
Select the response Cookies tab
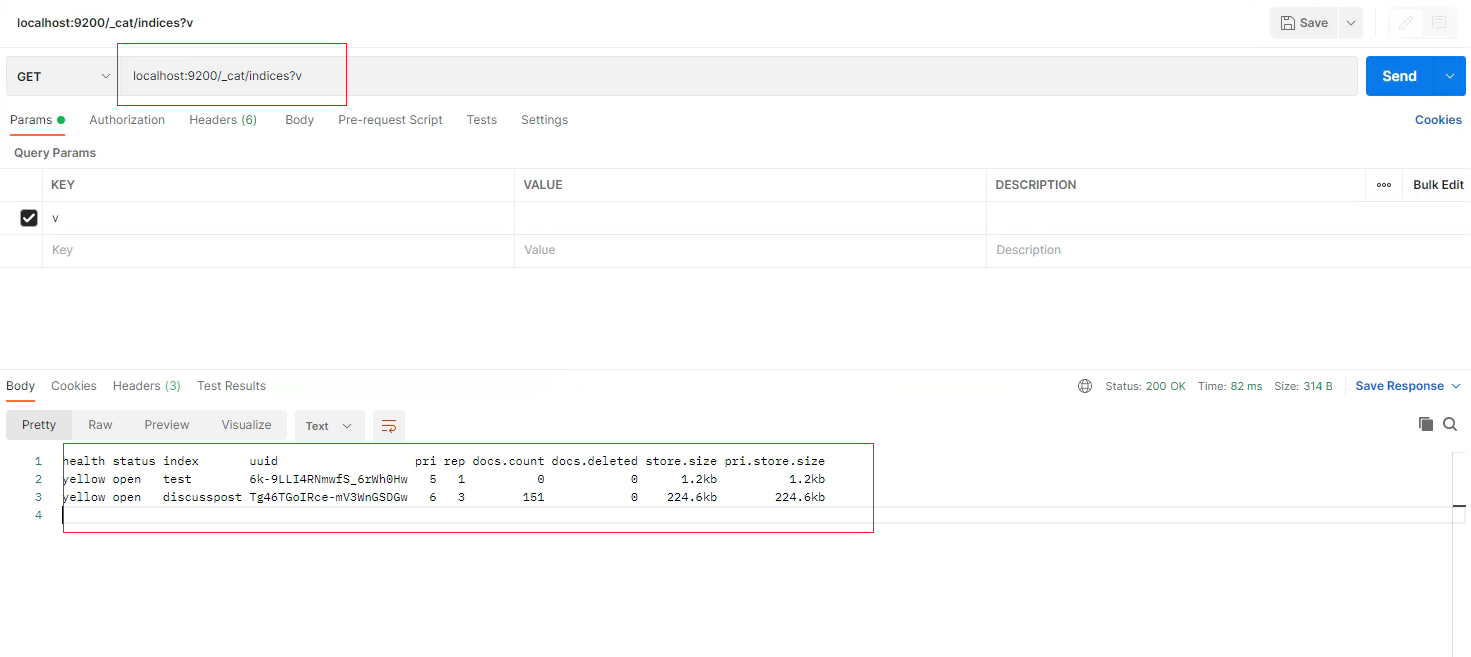74,386
